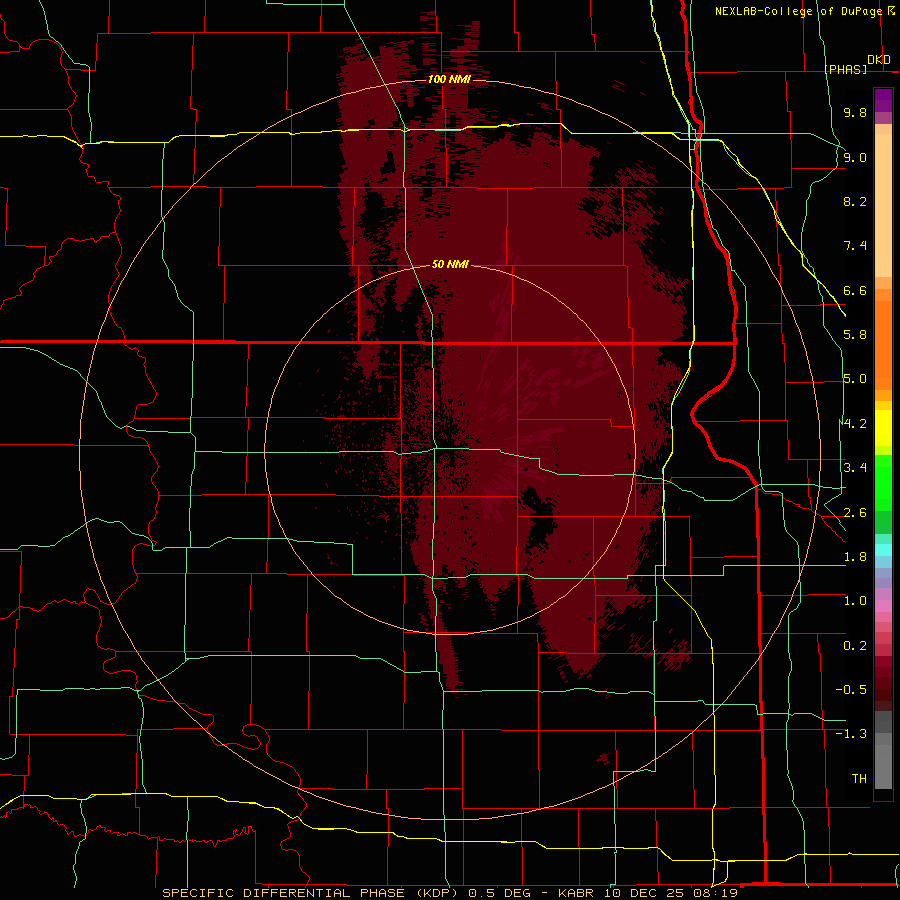The height and width of the screenshot is (900, 900).
Task: Click the [PHAS] unit label
Action: (845, 69)
